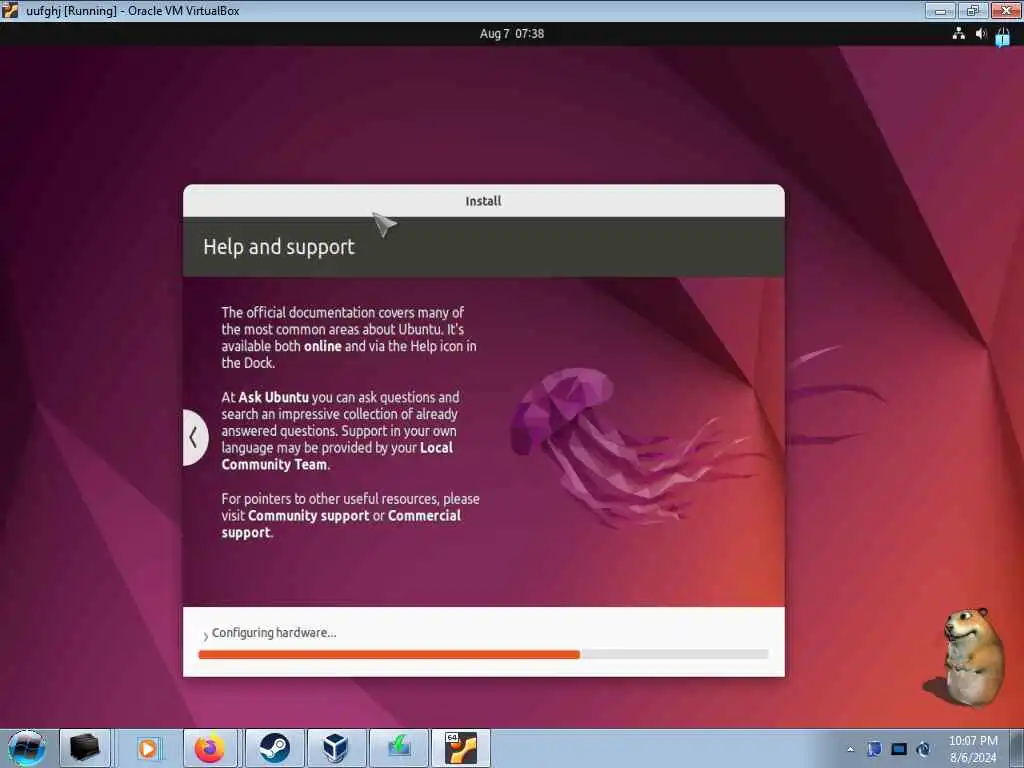Screen dimensions: 1024x768
Task: Select the running VM 64-bit taskbar icon
Action: point(461,748)
